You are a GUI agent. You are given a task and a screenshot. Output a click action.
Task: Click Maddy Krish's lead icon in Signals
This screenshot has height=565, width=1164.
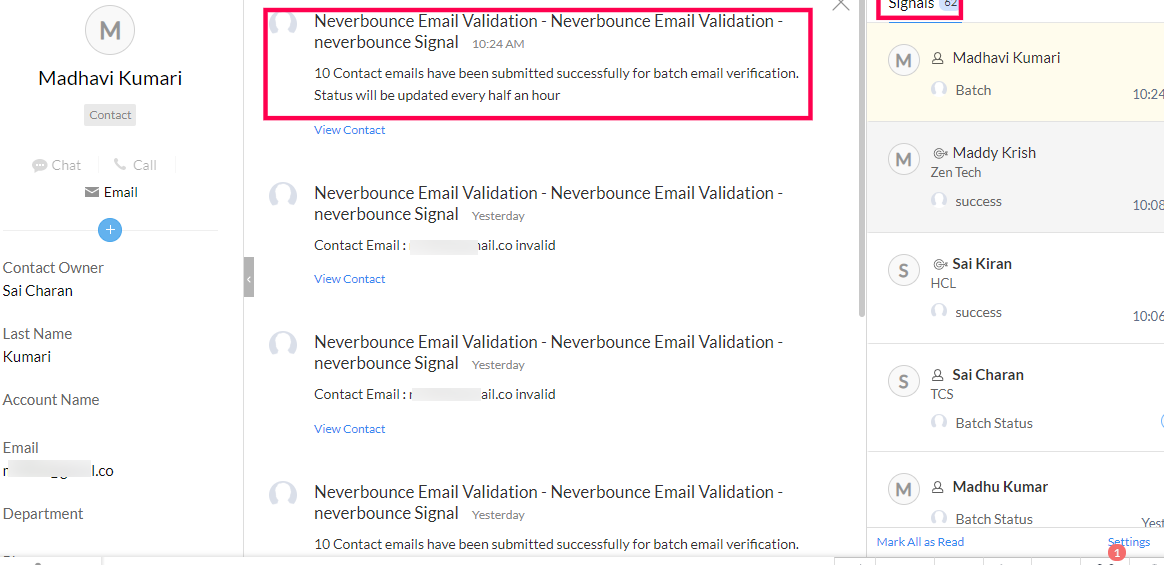click(x=940, y=153)
